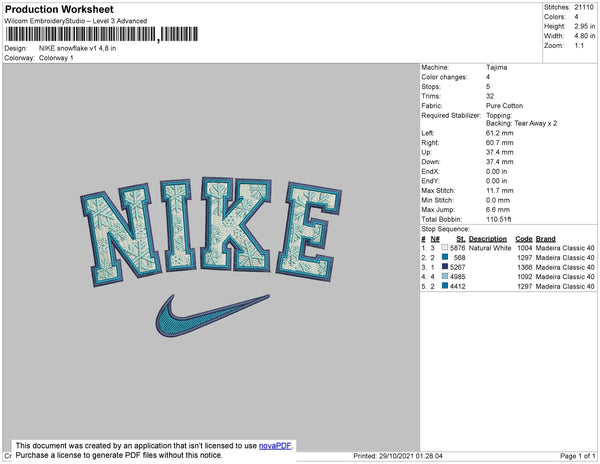The width and height of the screenshot is (600, 464).
Task: Select stitch count 5876 in row 1
Action: 457,248
